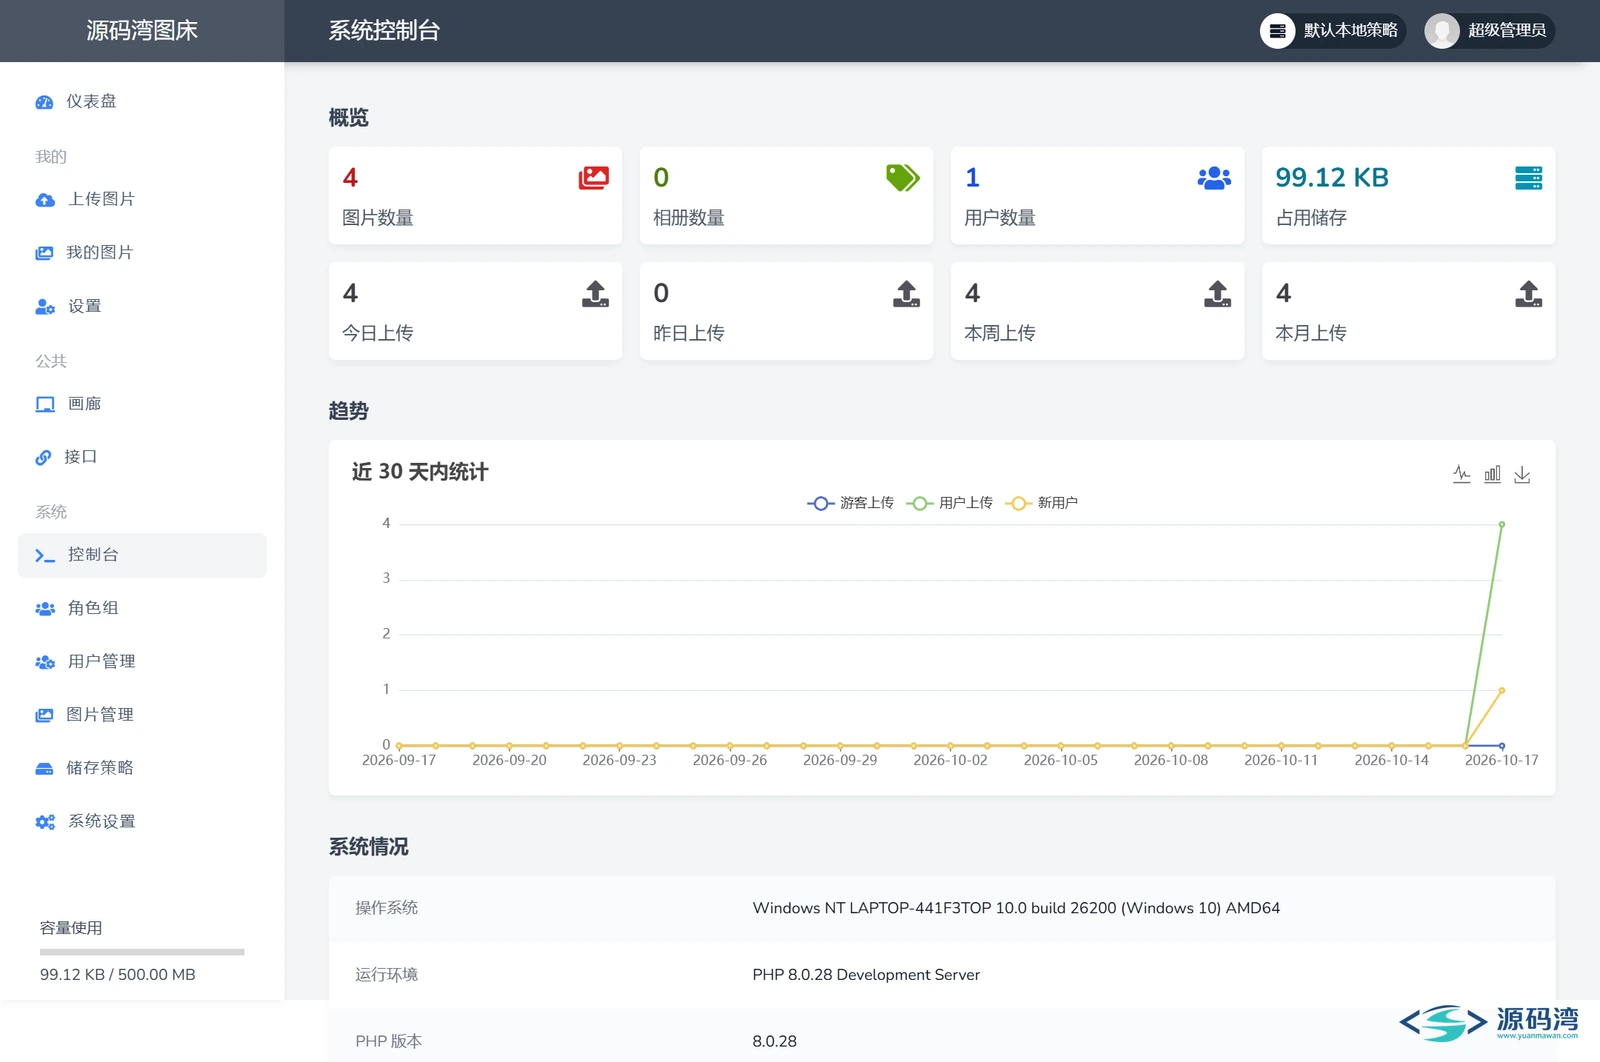Click the 默认本地策略 strategy button
This screenshot has height=1062, width=1600.
point(1332,31)
